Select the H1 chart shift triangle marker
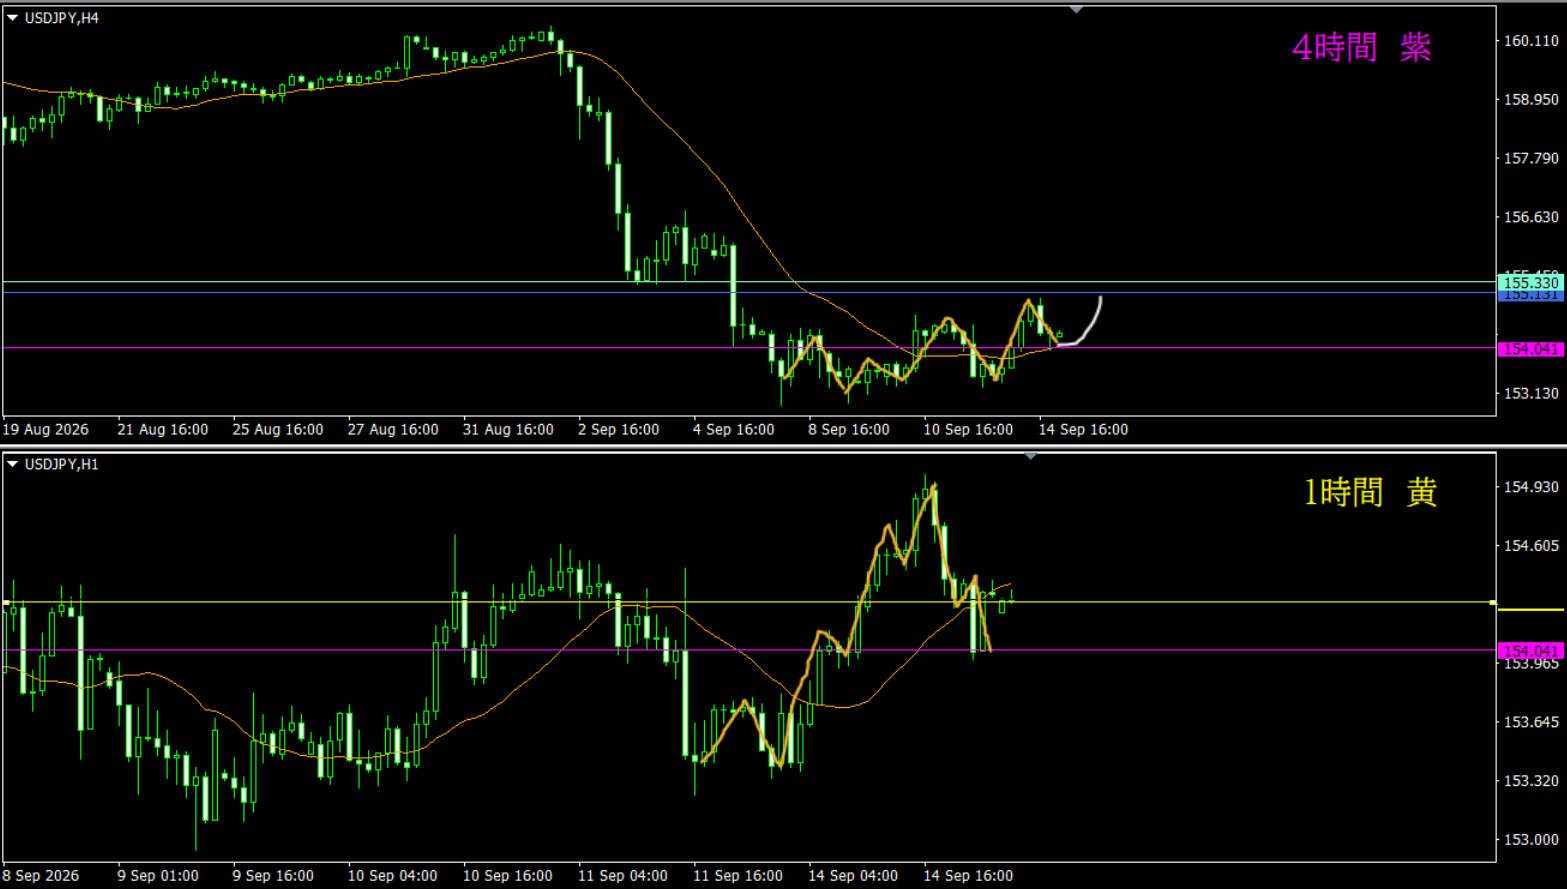 tap(1030, 456)
